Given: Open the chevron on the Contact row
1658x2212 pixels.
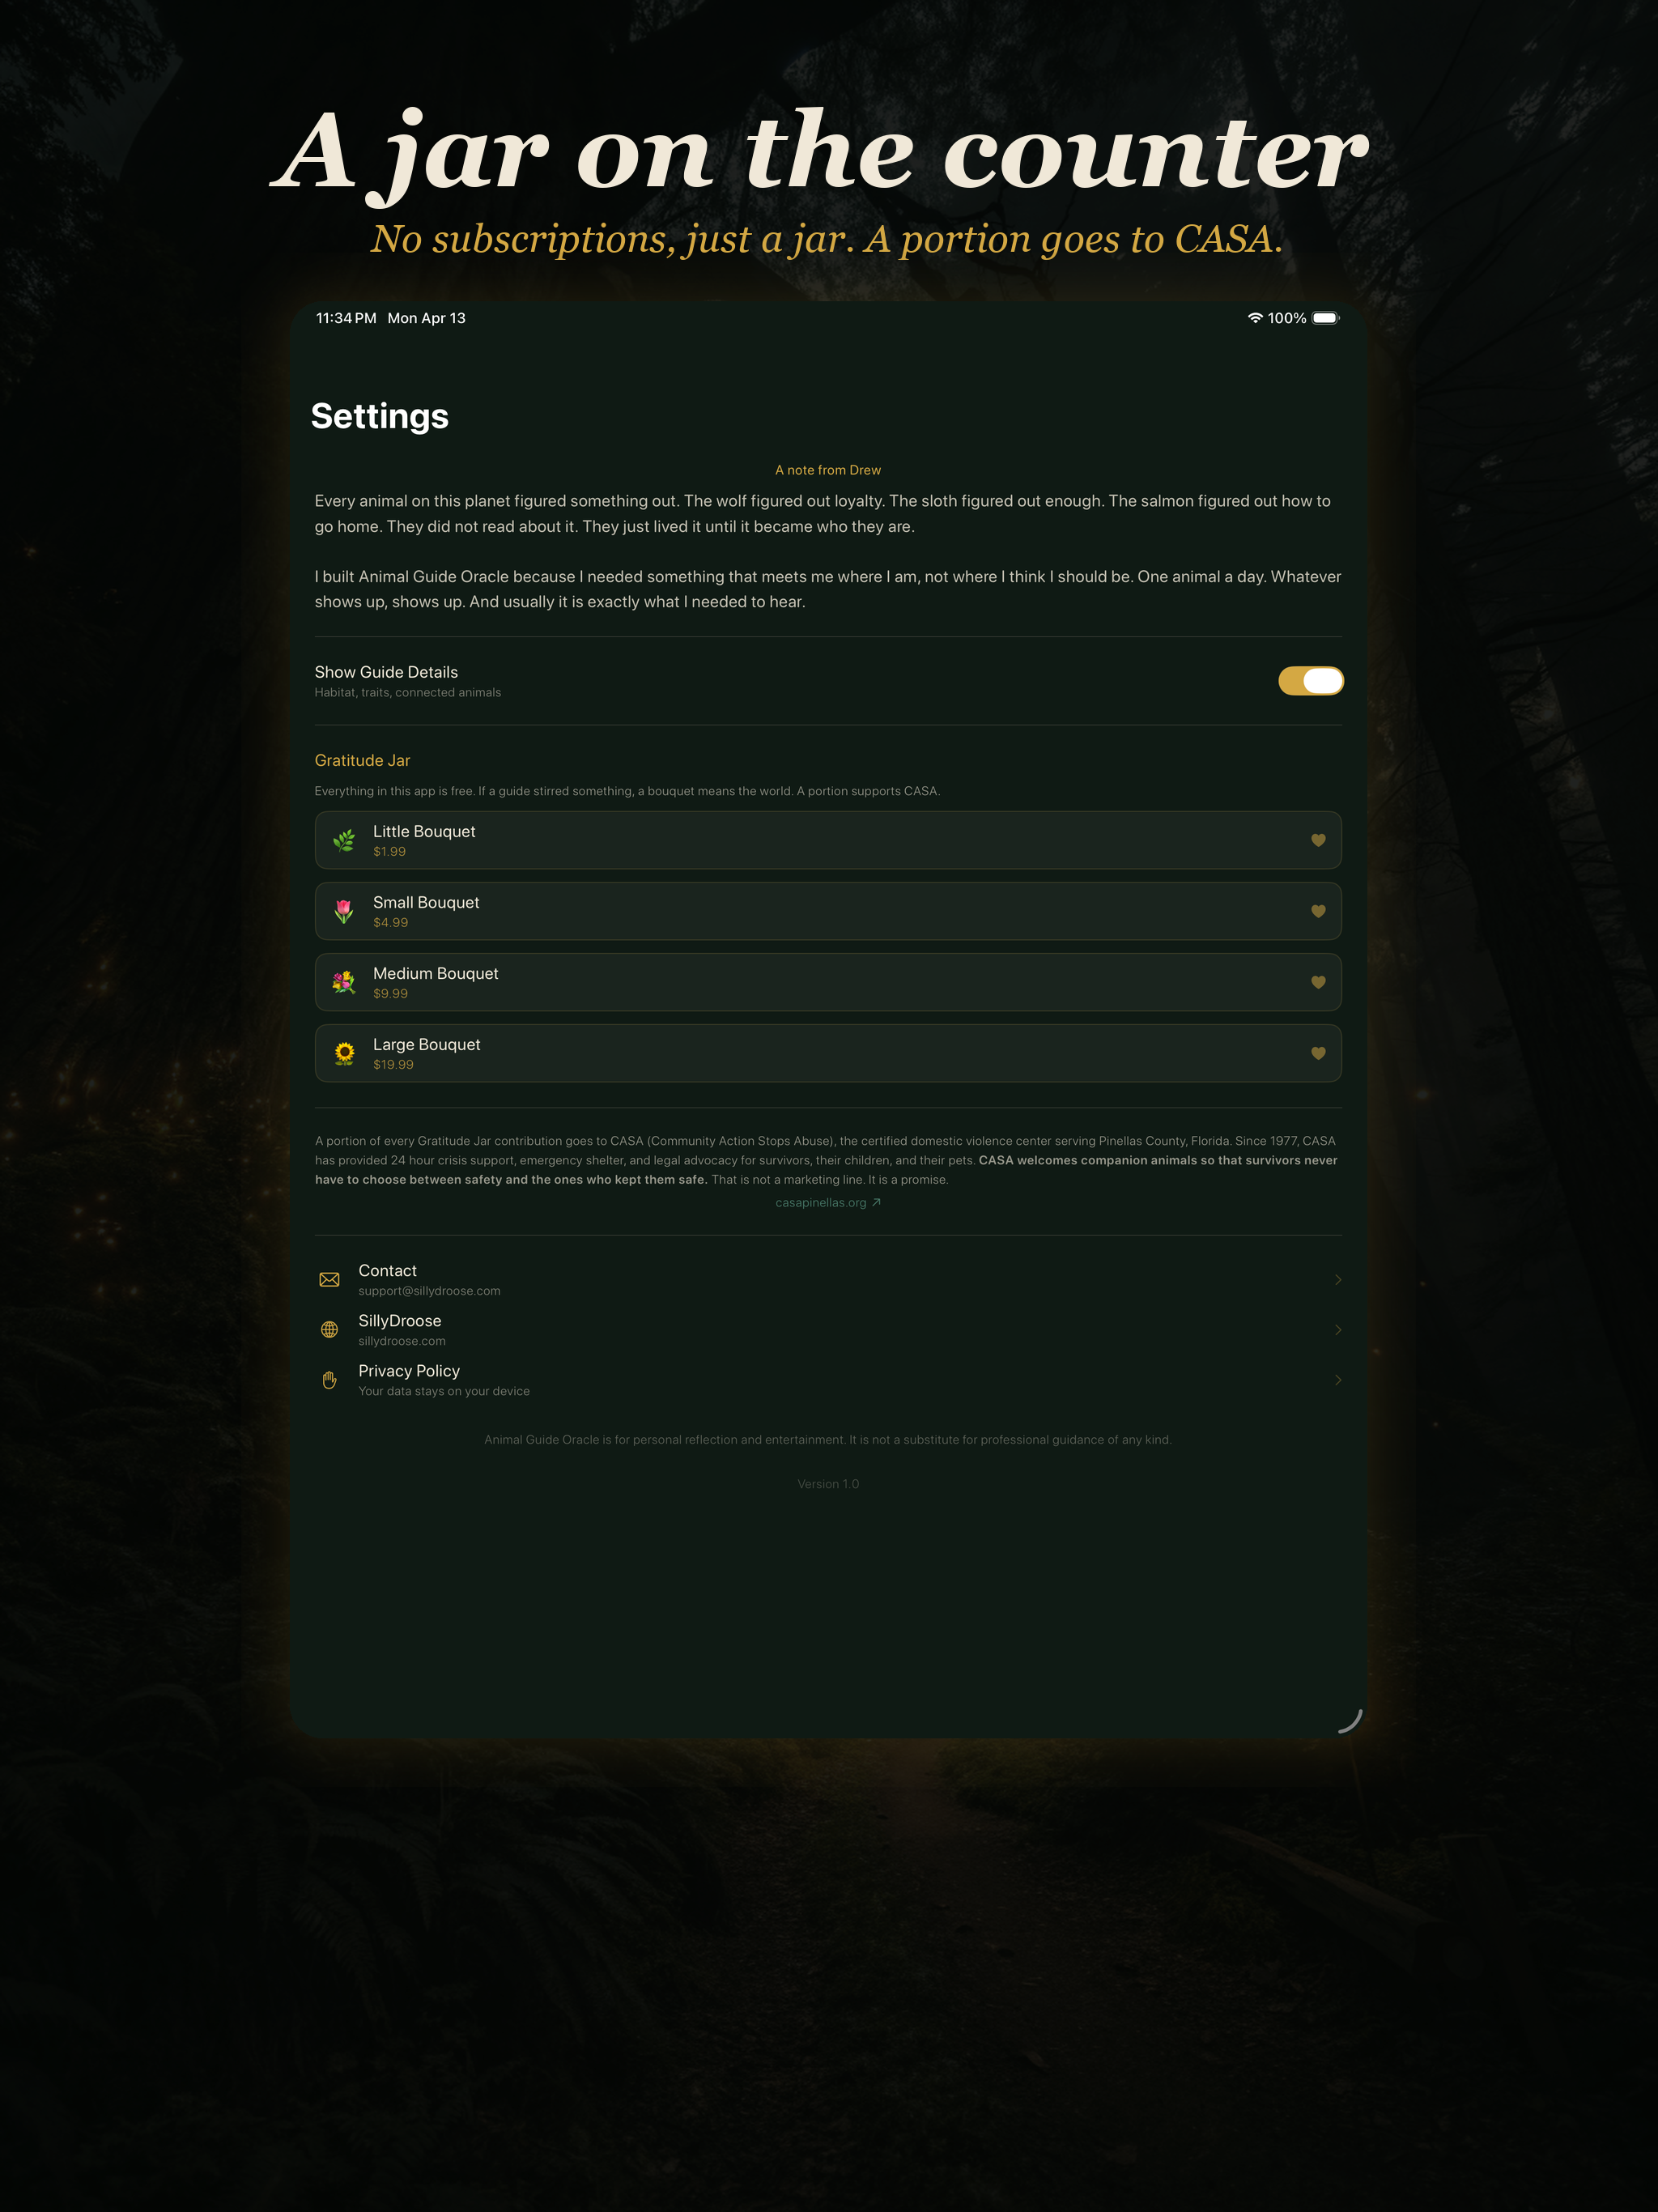Looking at the screenshot, I should point(1338,1280).
